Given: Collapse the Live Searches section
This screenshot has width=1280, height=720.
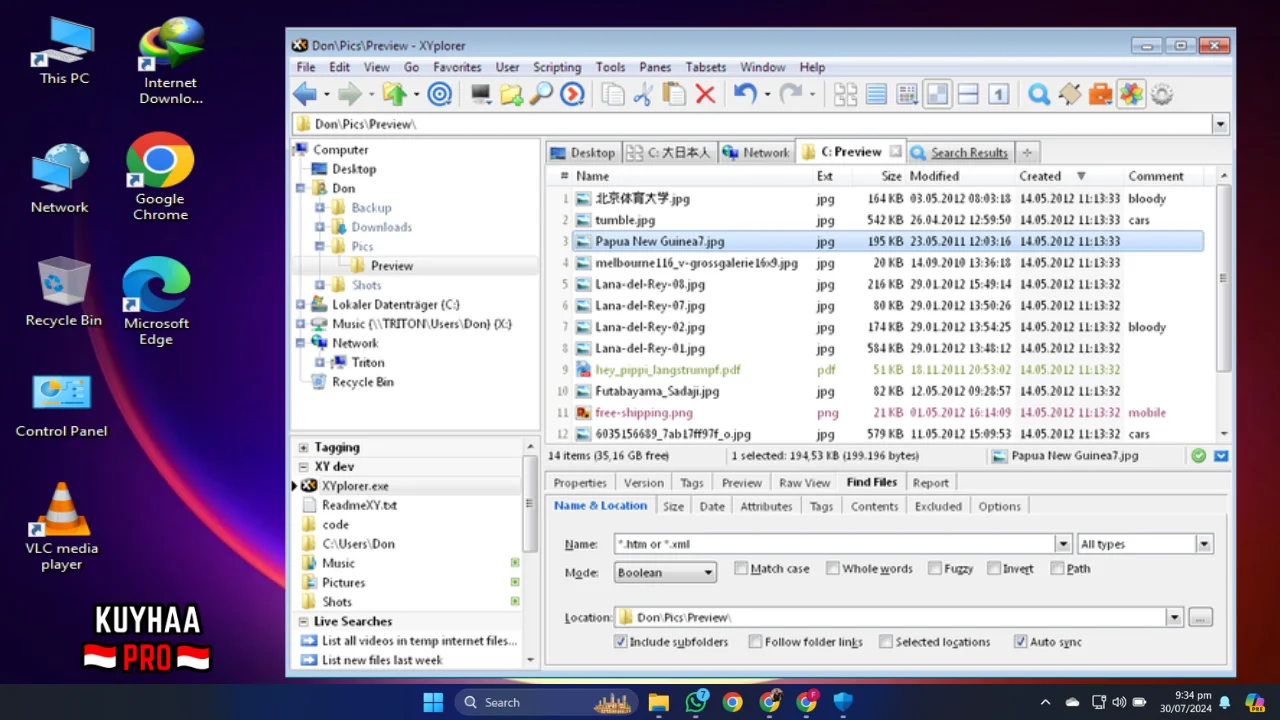Looking at the screenshot, I should (303, 621).
